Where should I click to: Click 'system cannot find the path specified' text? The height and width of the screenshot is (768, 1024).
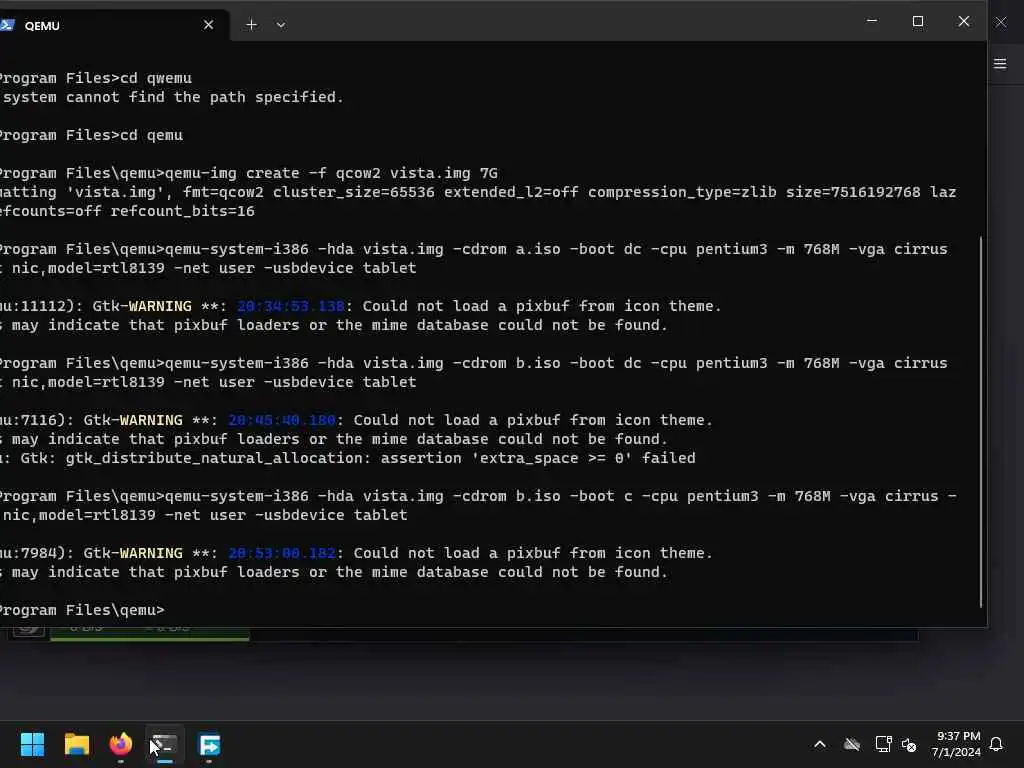(172, 97)
